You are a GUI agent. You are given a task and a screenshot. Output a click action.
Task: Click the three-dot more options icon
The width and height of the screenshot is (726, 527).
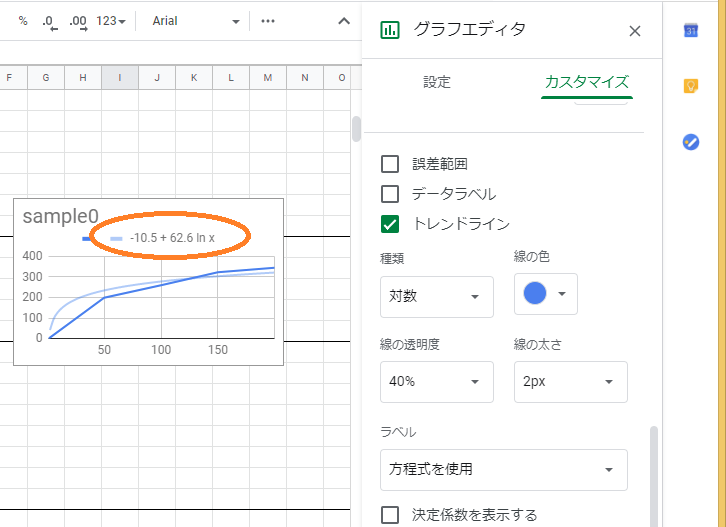[x=267, y=21]
